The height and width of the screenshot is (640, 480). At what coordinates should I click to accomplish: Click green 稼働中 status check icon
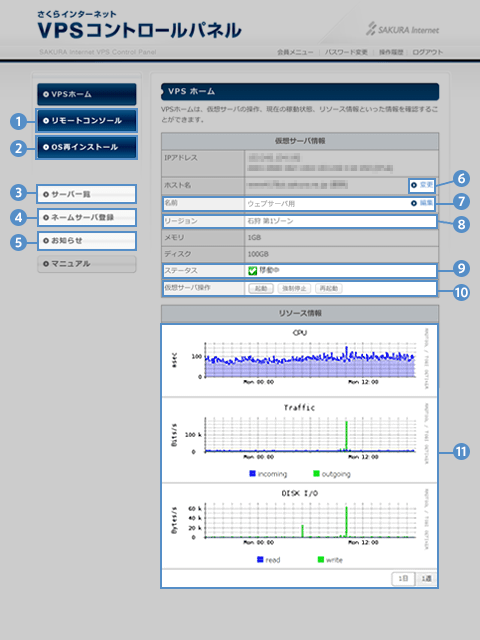[253, 271]
